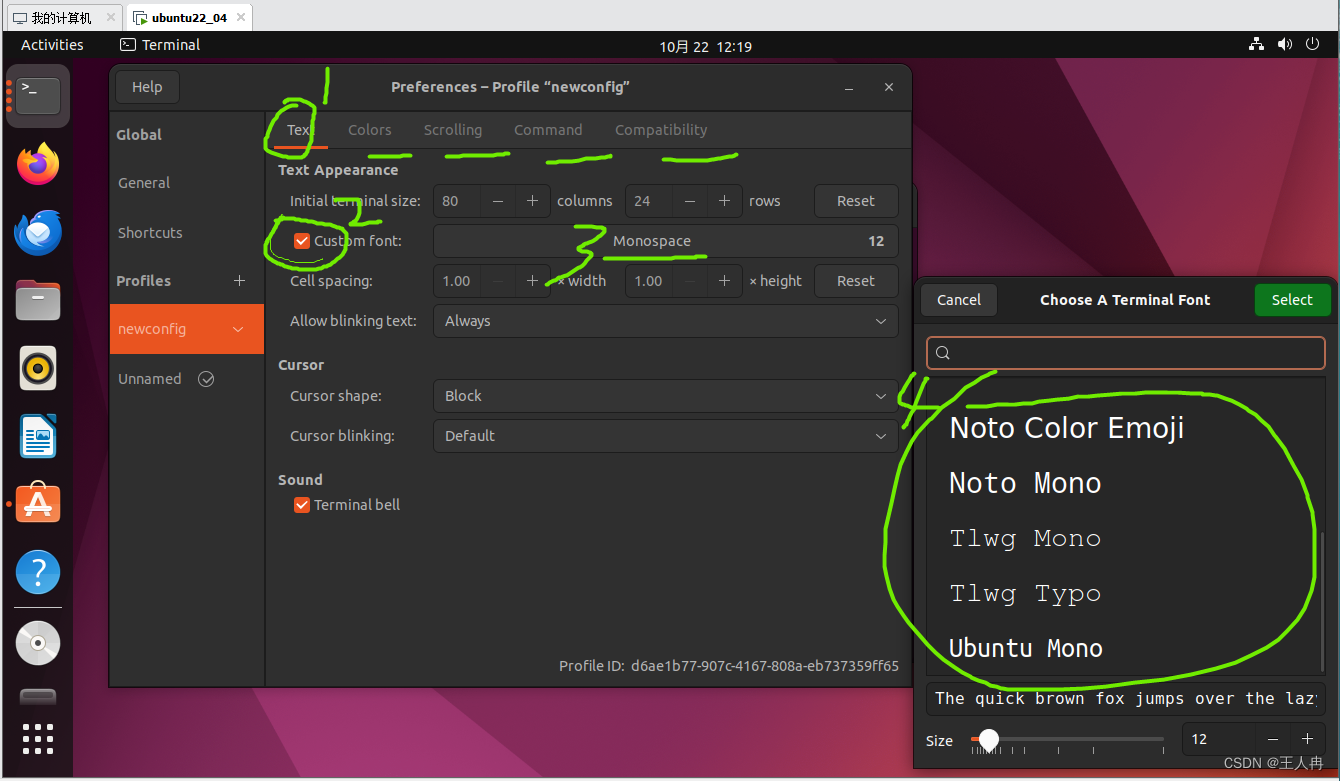Click the search icon in font chooser
The image size is (1340, 781).
(x=943, y=353)
